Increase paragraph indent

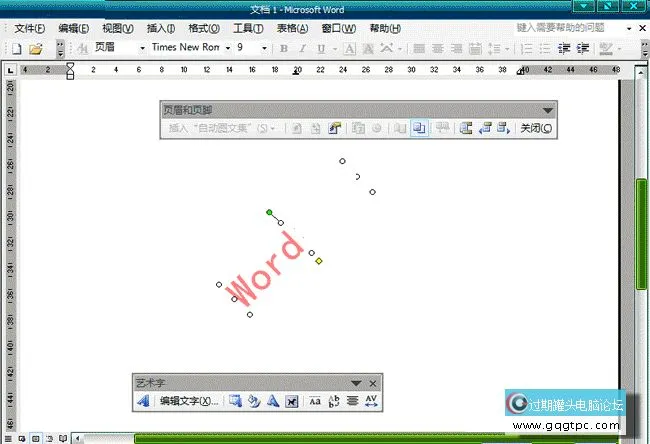(x=582, y=49)
